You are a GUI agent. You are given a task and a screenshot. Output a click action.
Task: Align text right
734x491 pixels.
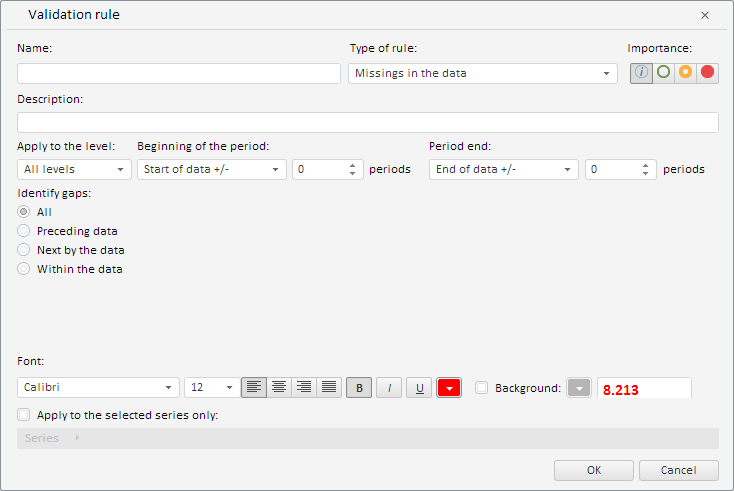[304, 387]
